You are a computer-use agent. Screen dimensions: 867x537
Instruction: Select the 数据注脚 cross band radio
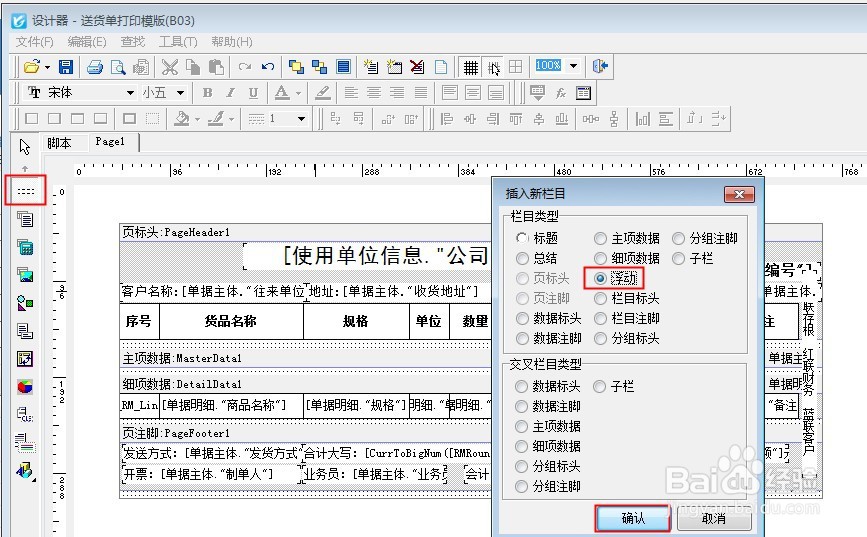(521, 406)
